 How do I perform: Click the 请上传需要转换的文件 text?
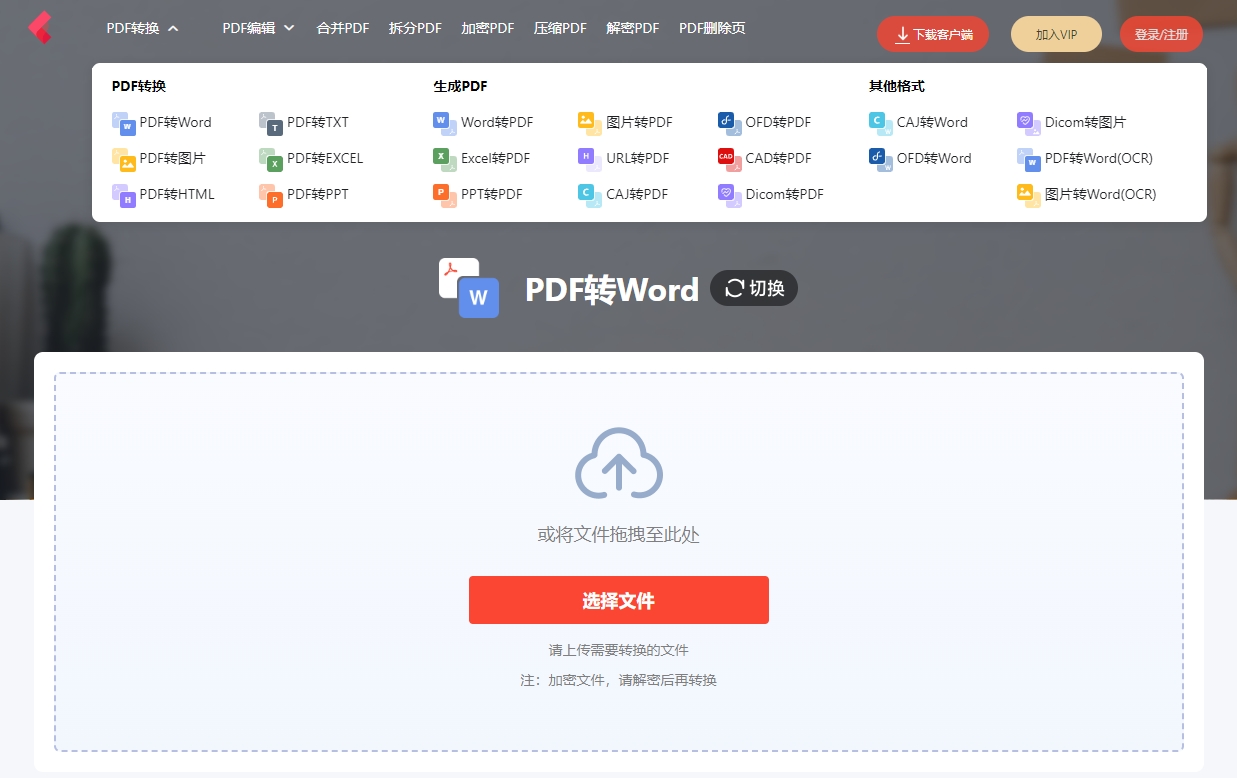click(x=619, y=650)
